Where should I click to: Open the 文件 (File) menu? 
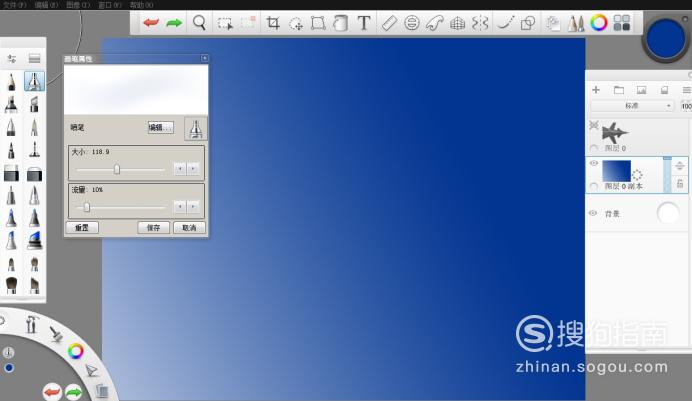tap(15, 5)
